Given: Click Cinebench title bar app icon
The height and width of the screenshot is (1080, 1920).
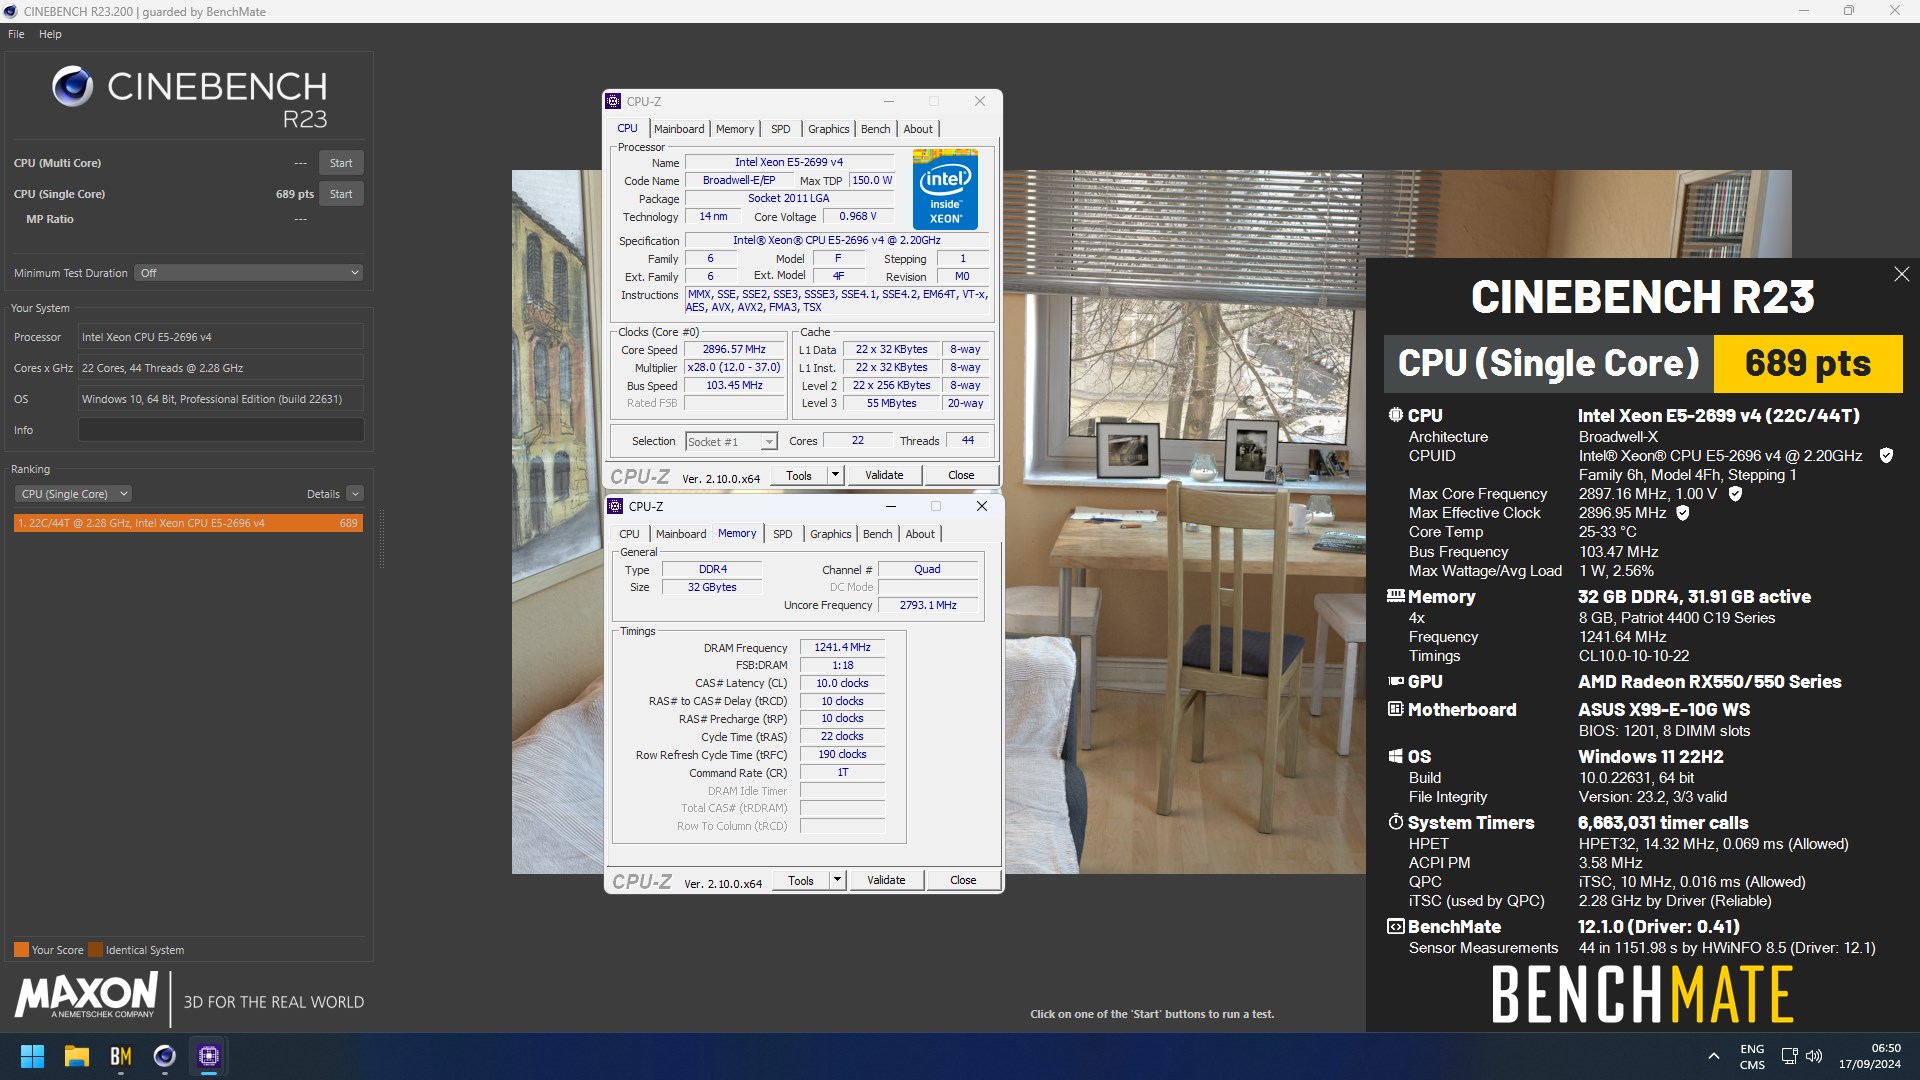Looking at the screenshot, I should coord(10,11).
